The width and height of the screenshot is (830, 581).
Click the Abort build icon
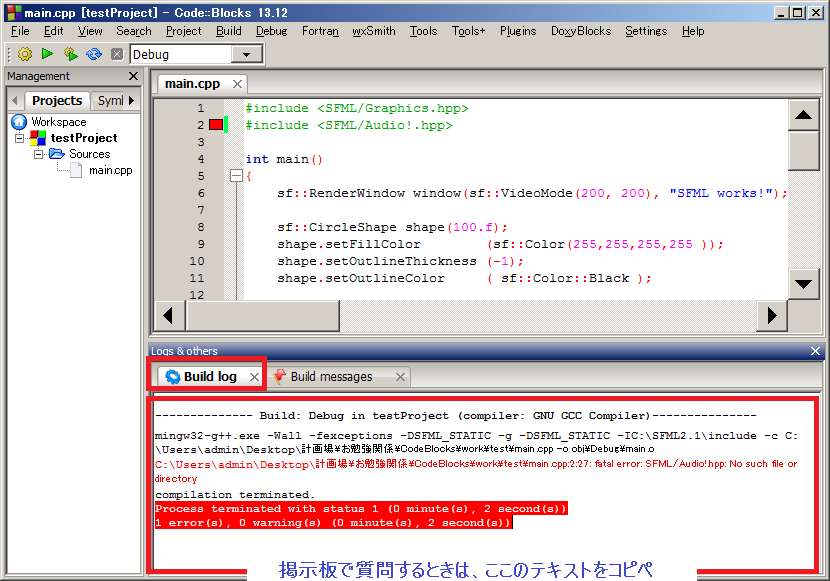click(x=117, y=54)
